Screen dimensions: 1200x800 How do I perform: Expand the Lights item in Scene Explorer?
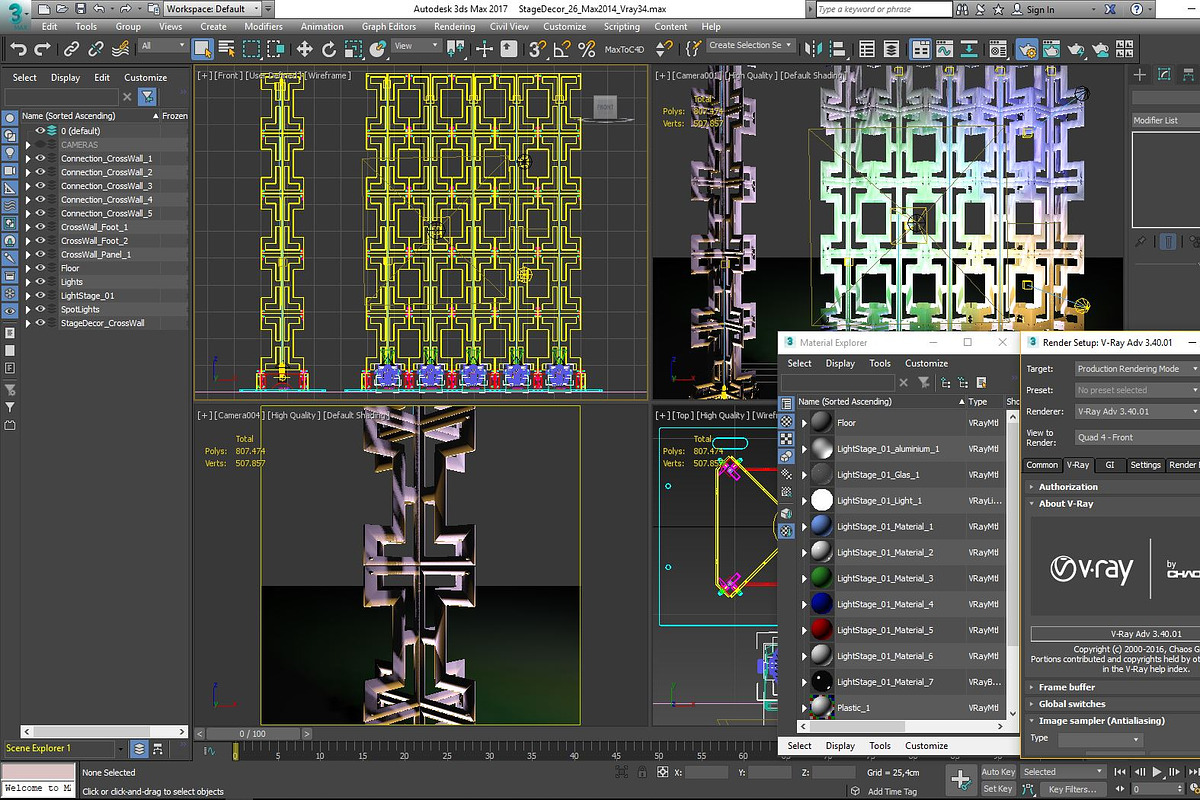[x=28, y=282]
